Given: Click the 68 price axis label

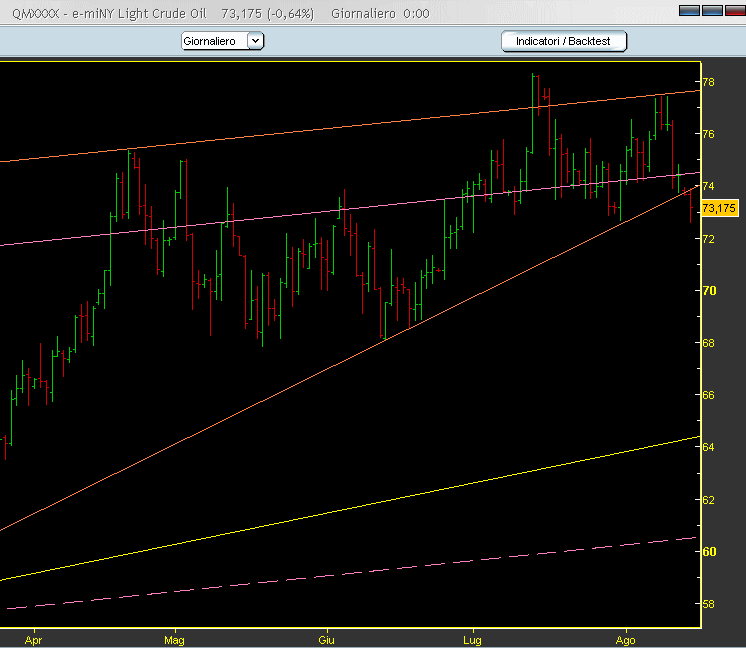Looking at the screenshot, I should click(x=708, y=343).
